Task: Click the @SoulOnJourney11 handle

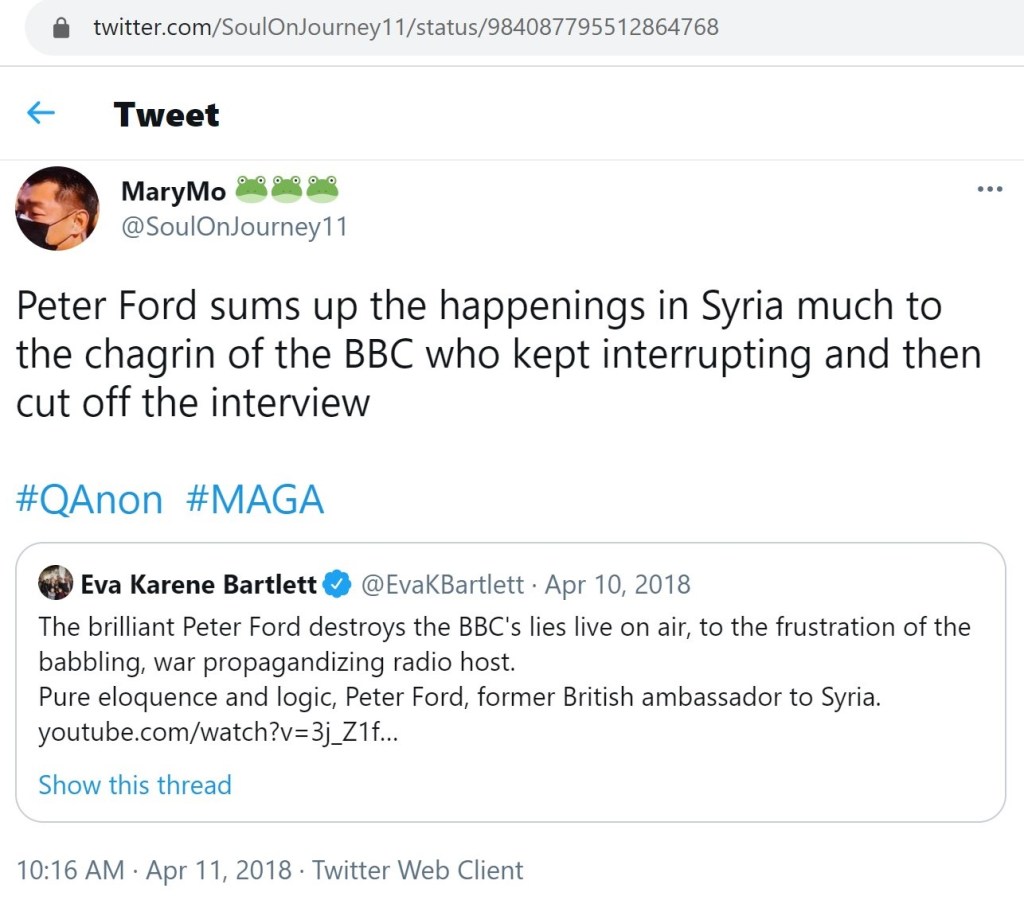Action: pyautogui.click(x=234, y=227)
